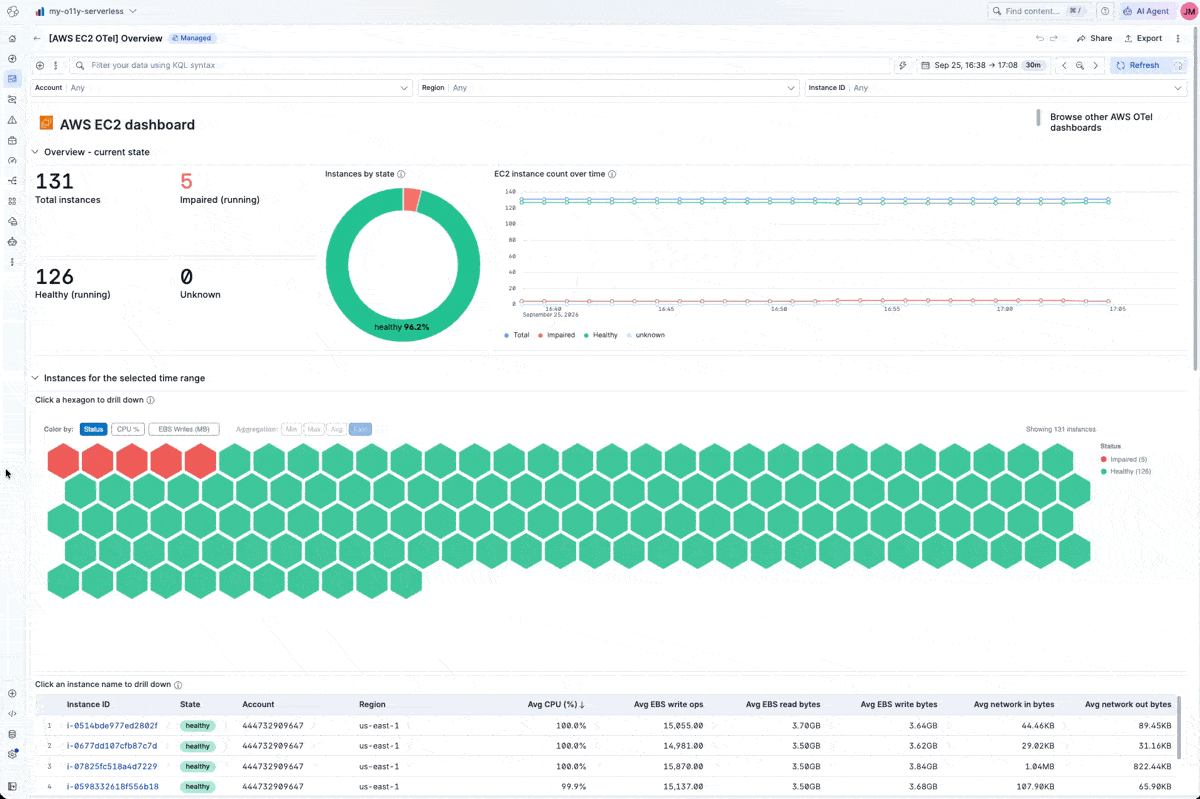The image size is (1200, 799).
Task: Click the undo arrow icon
Action: [x=1039, y=38]
